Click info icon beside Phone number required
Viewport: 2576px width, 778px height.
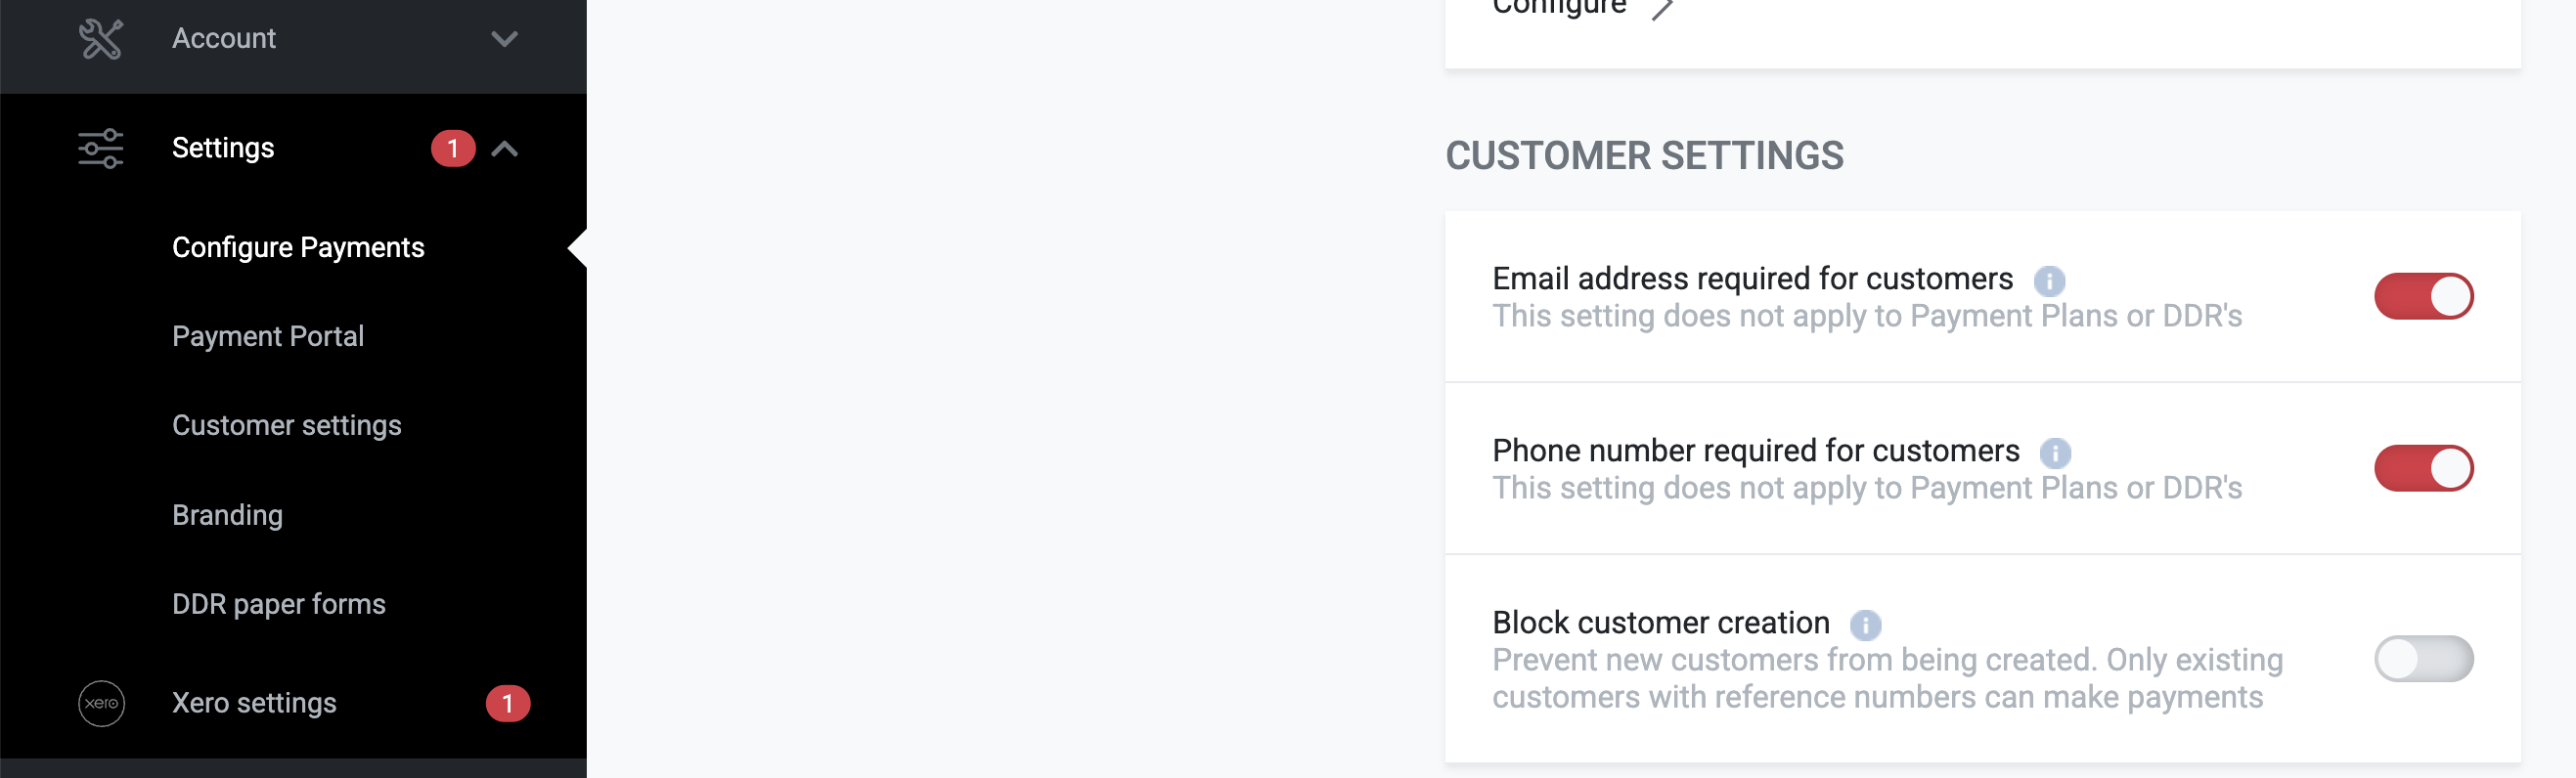click(x=2054, y=453)
